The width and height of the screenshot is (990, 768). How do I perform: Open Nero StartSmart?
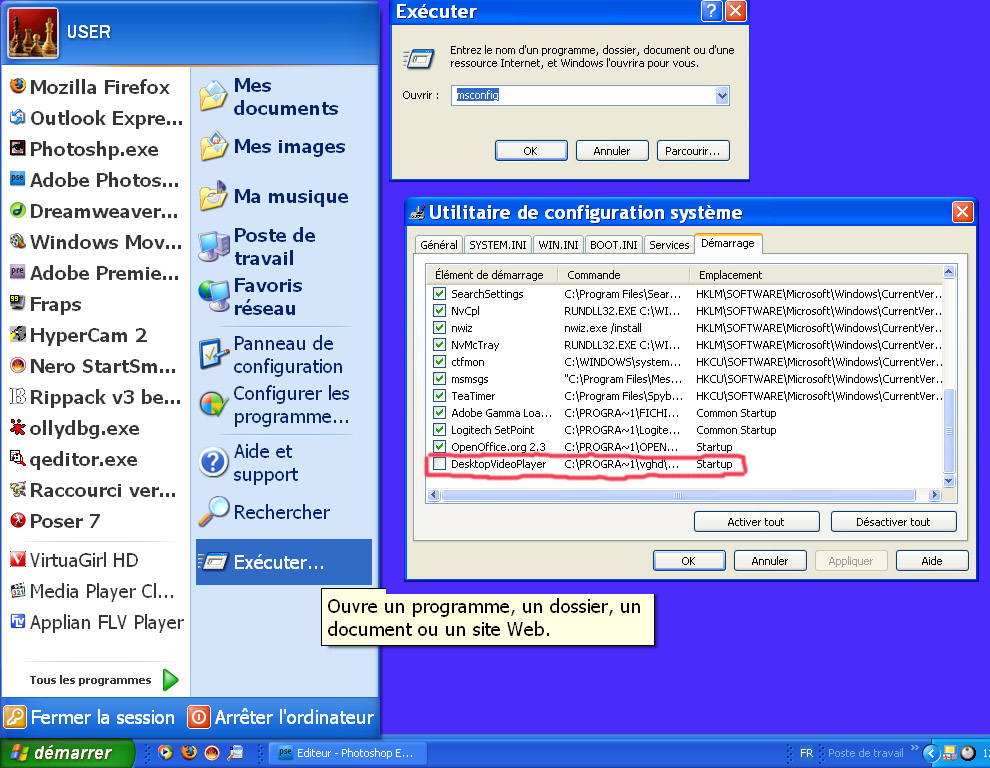point(93,366)
